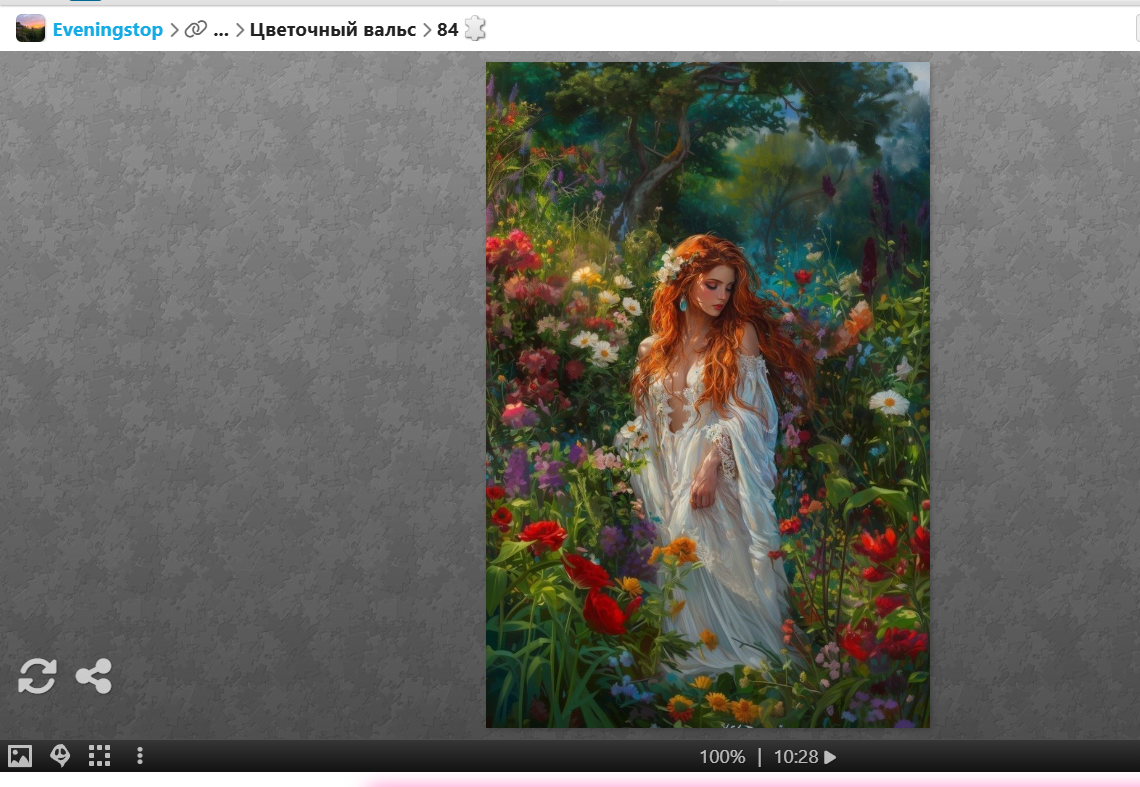Click the chevron just before 84
Viewport: 1140px width, 787px height.
[x=427, y=30]
